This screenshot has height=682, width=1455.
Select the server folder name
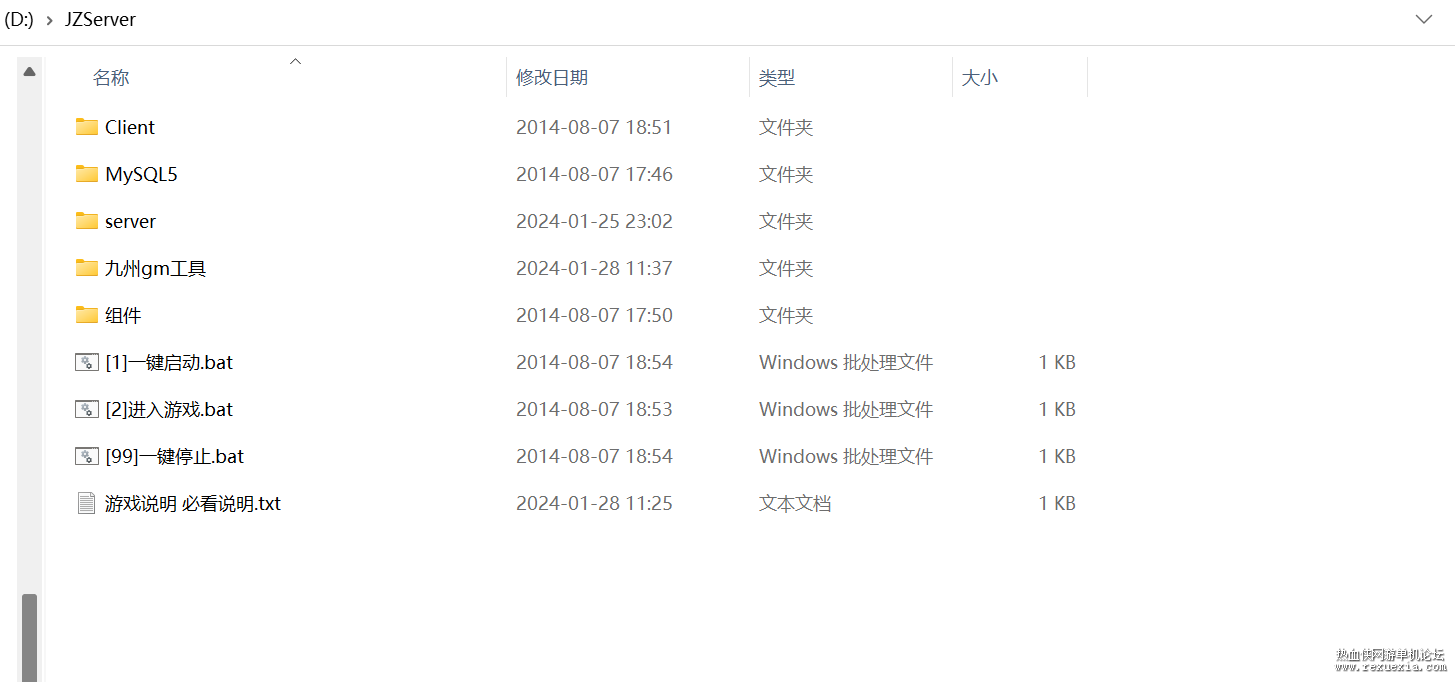pyautogui.click(x=130, y=221)
